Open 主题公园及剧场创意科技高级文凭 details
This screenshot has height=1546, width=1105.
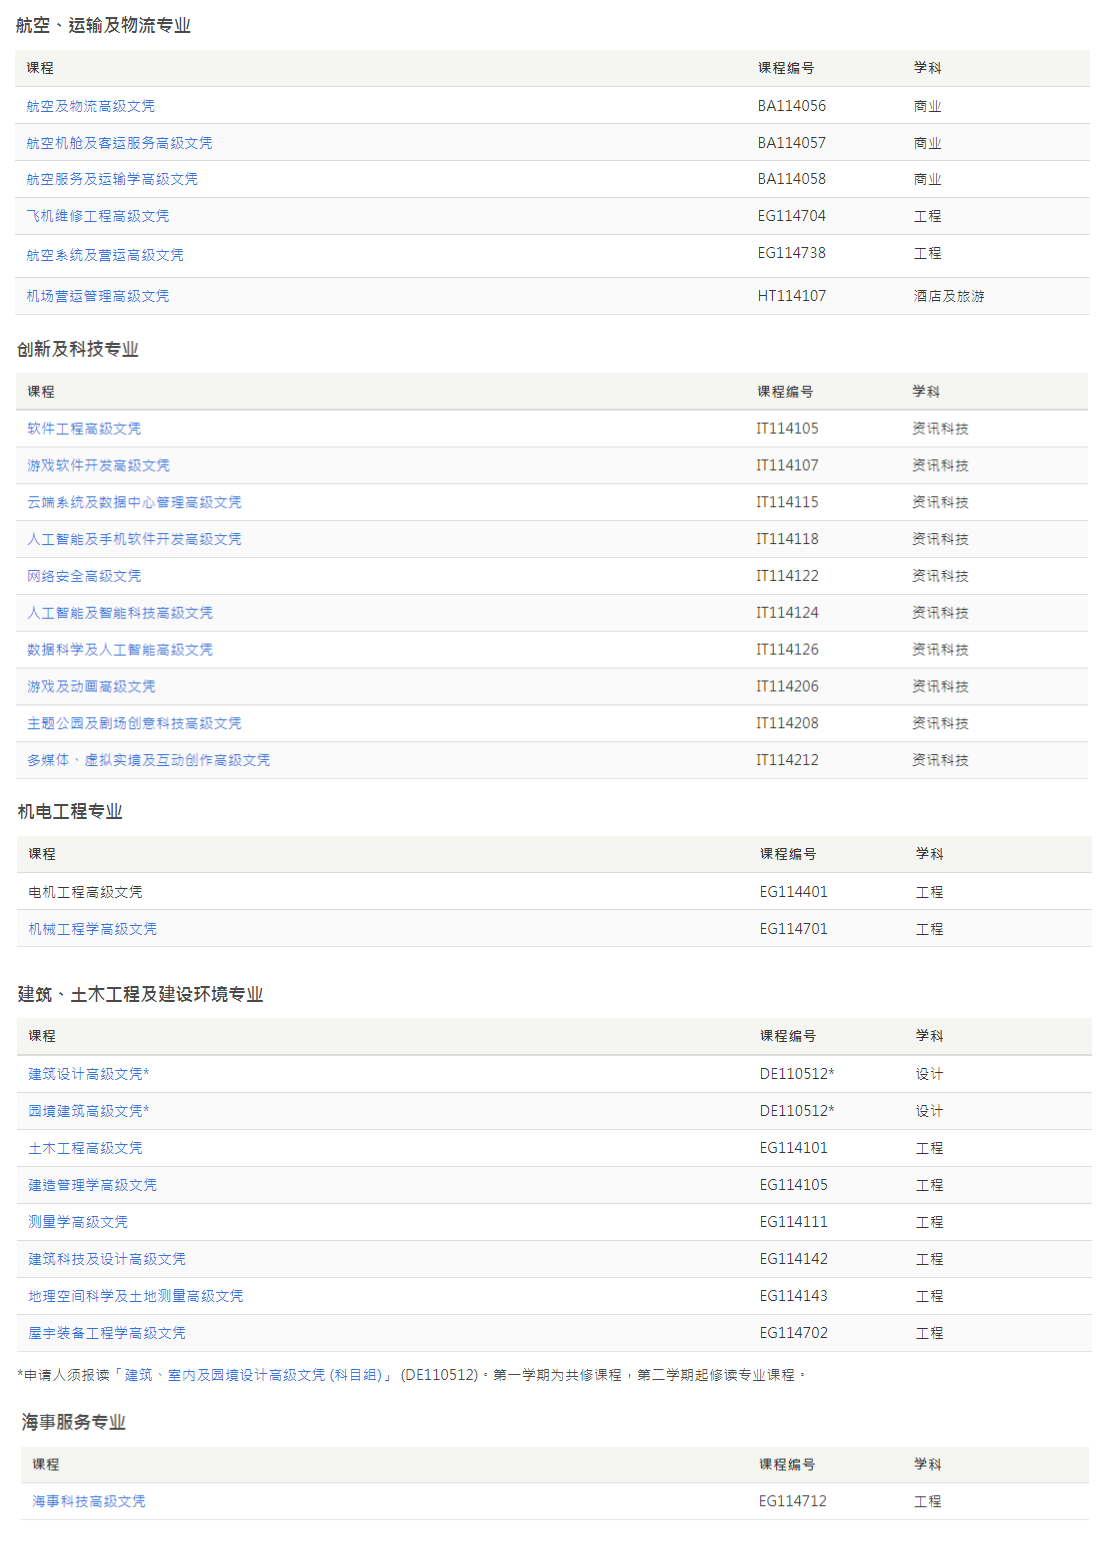[134, 722]
